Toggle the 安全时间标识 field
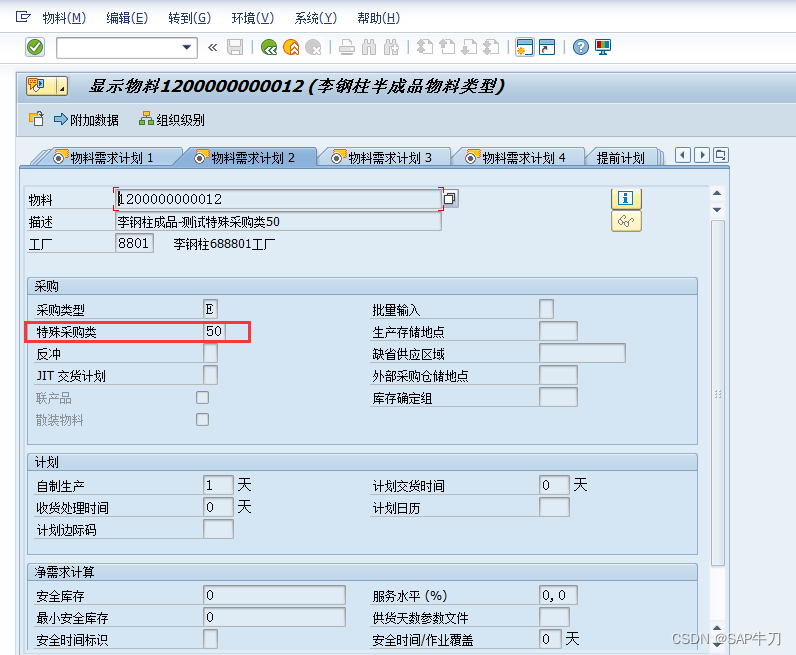 point(210,639)
